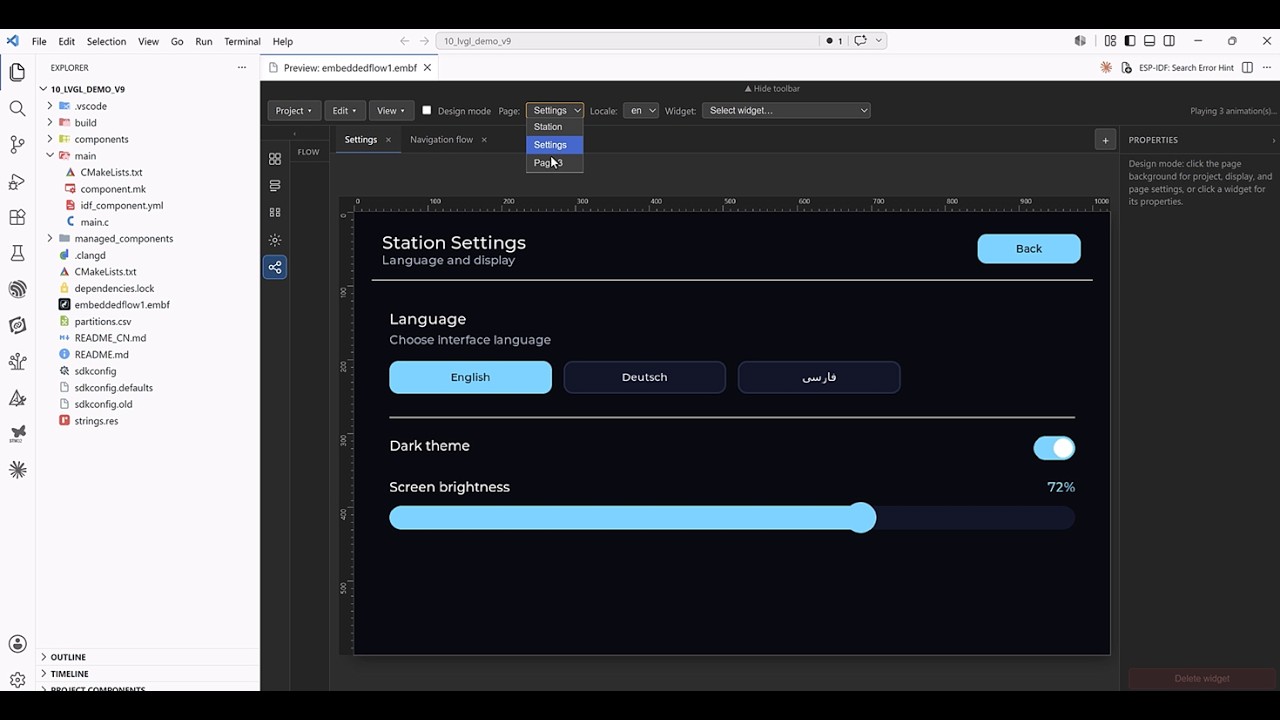Image resolution: width=1280 pixels, height=720 pixels.
Task: Switch to the Settings canvas tab
Action: pos(361,140)
